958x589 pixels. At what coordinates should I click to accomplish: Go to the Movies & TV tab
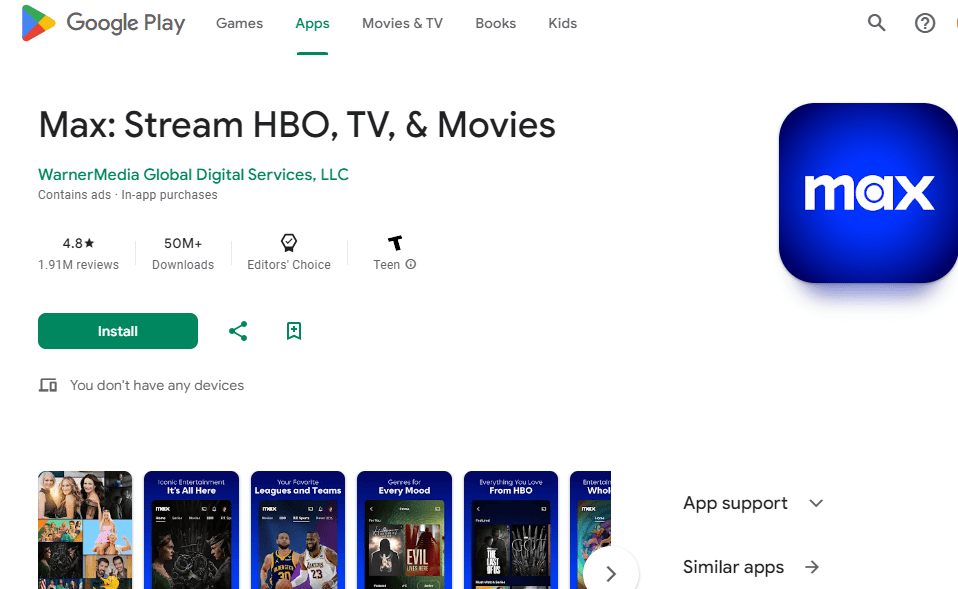(x=402, y=23)
